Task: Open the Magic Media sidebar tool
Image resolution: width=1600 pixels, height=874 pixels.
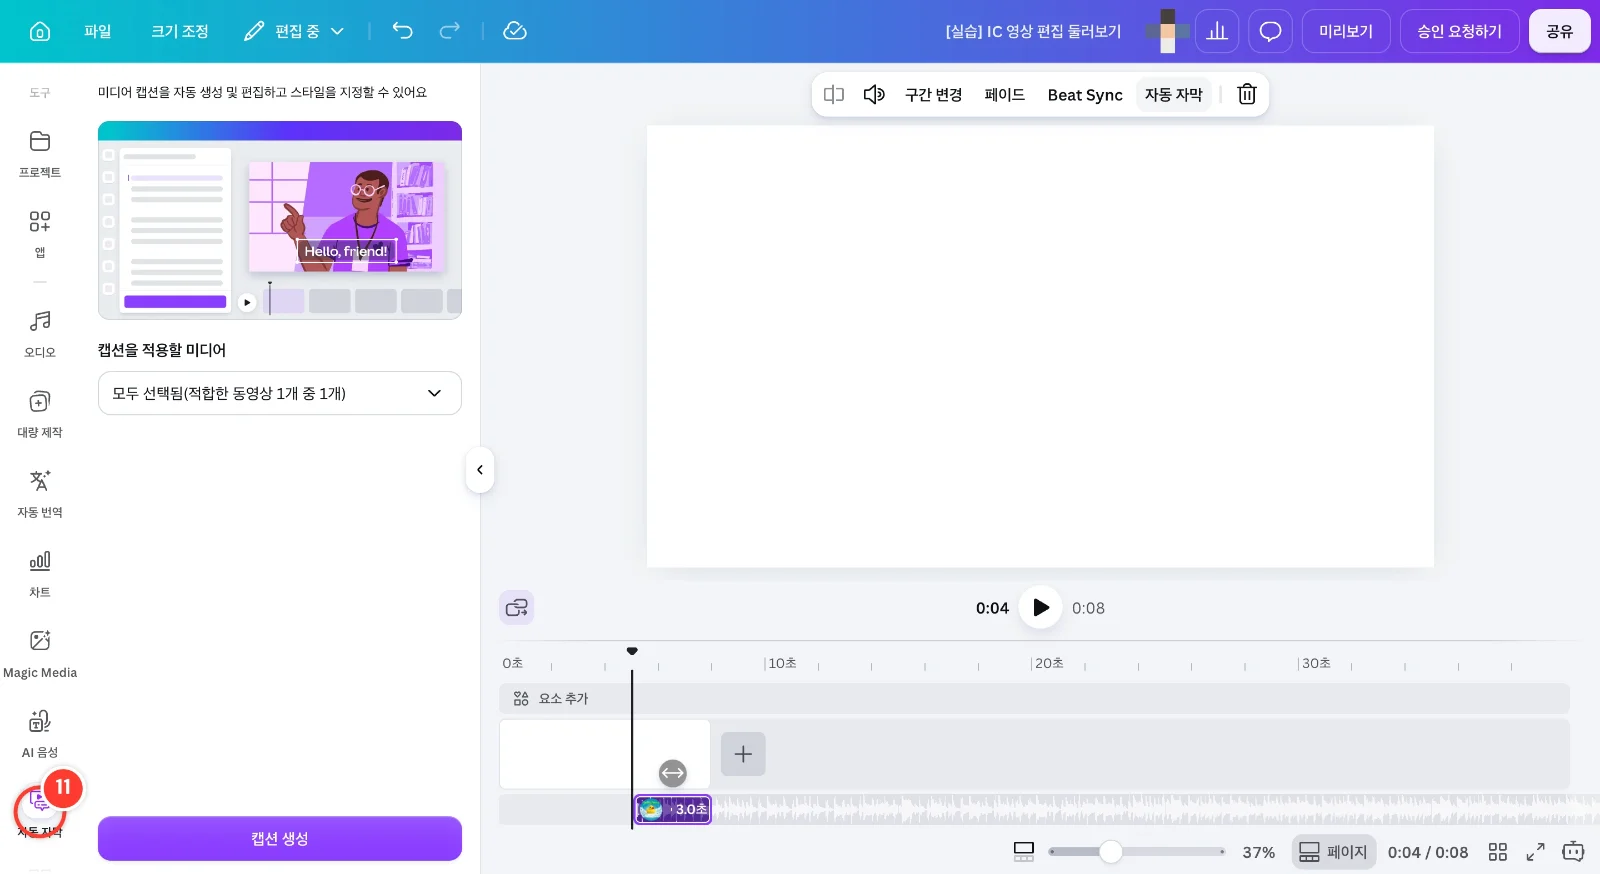Action: pyautogui.click(x=40, y=654)
